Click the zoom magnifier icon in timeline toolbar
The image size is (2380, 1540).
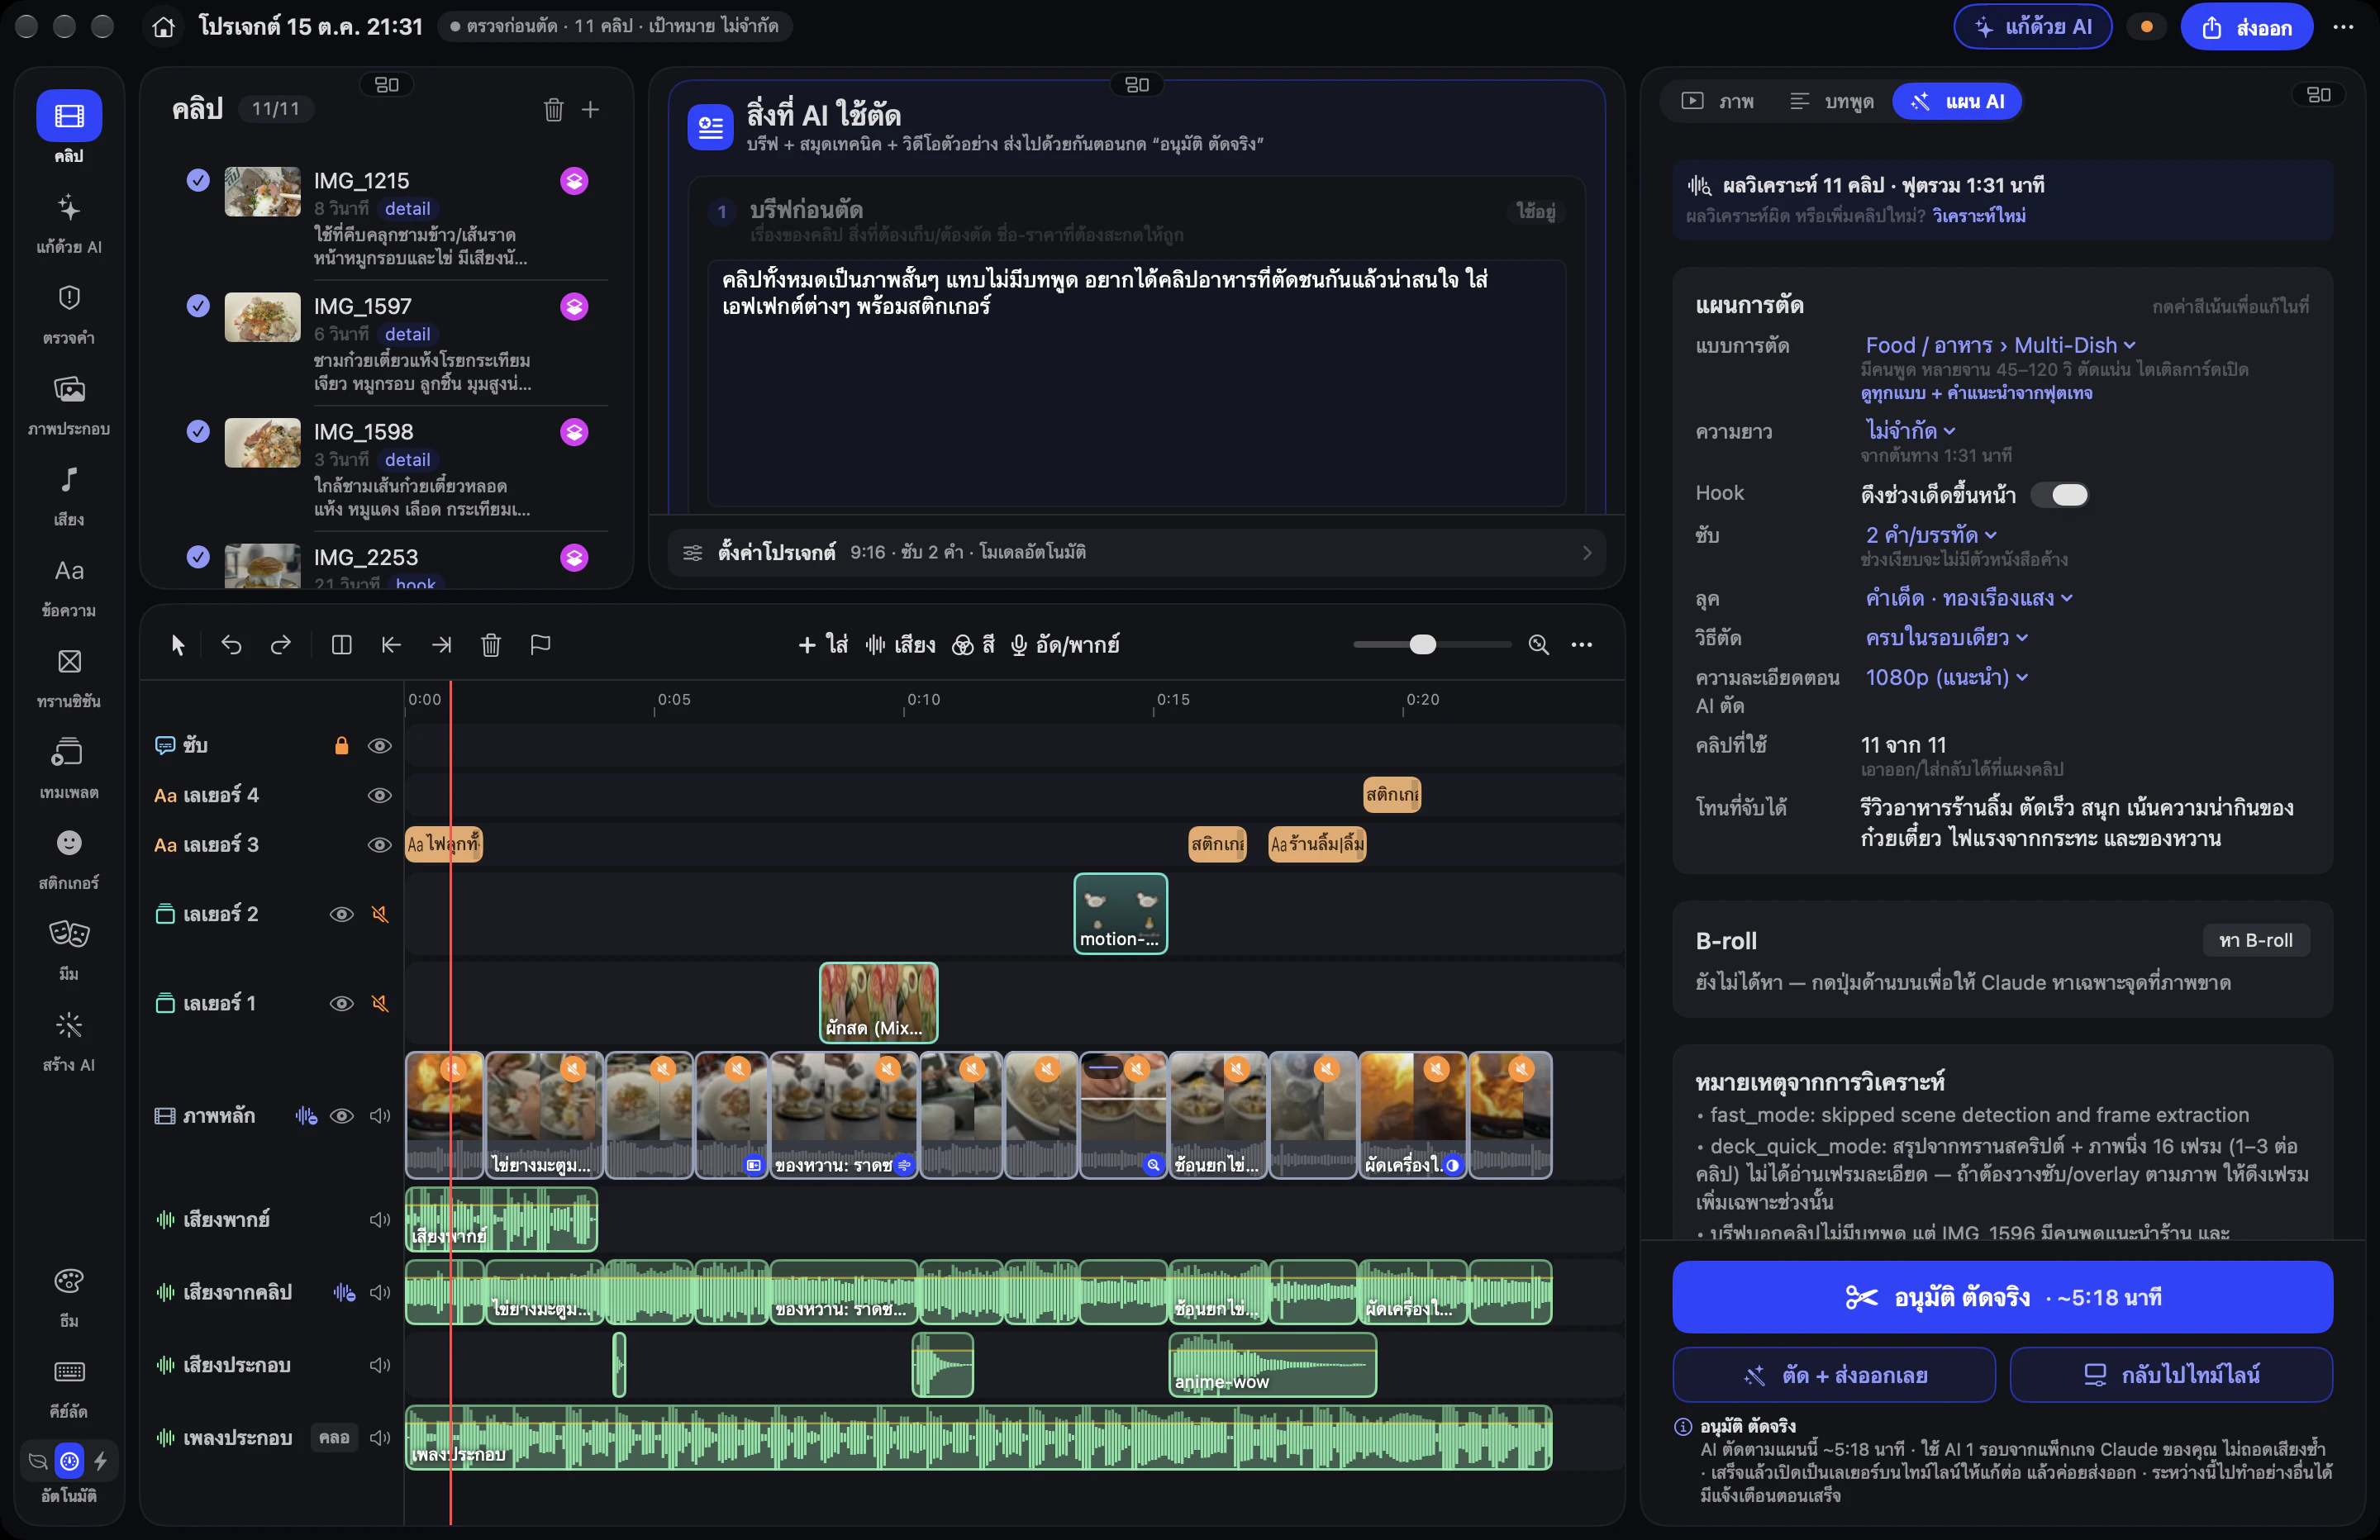click(x=1539, y=645)
